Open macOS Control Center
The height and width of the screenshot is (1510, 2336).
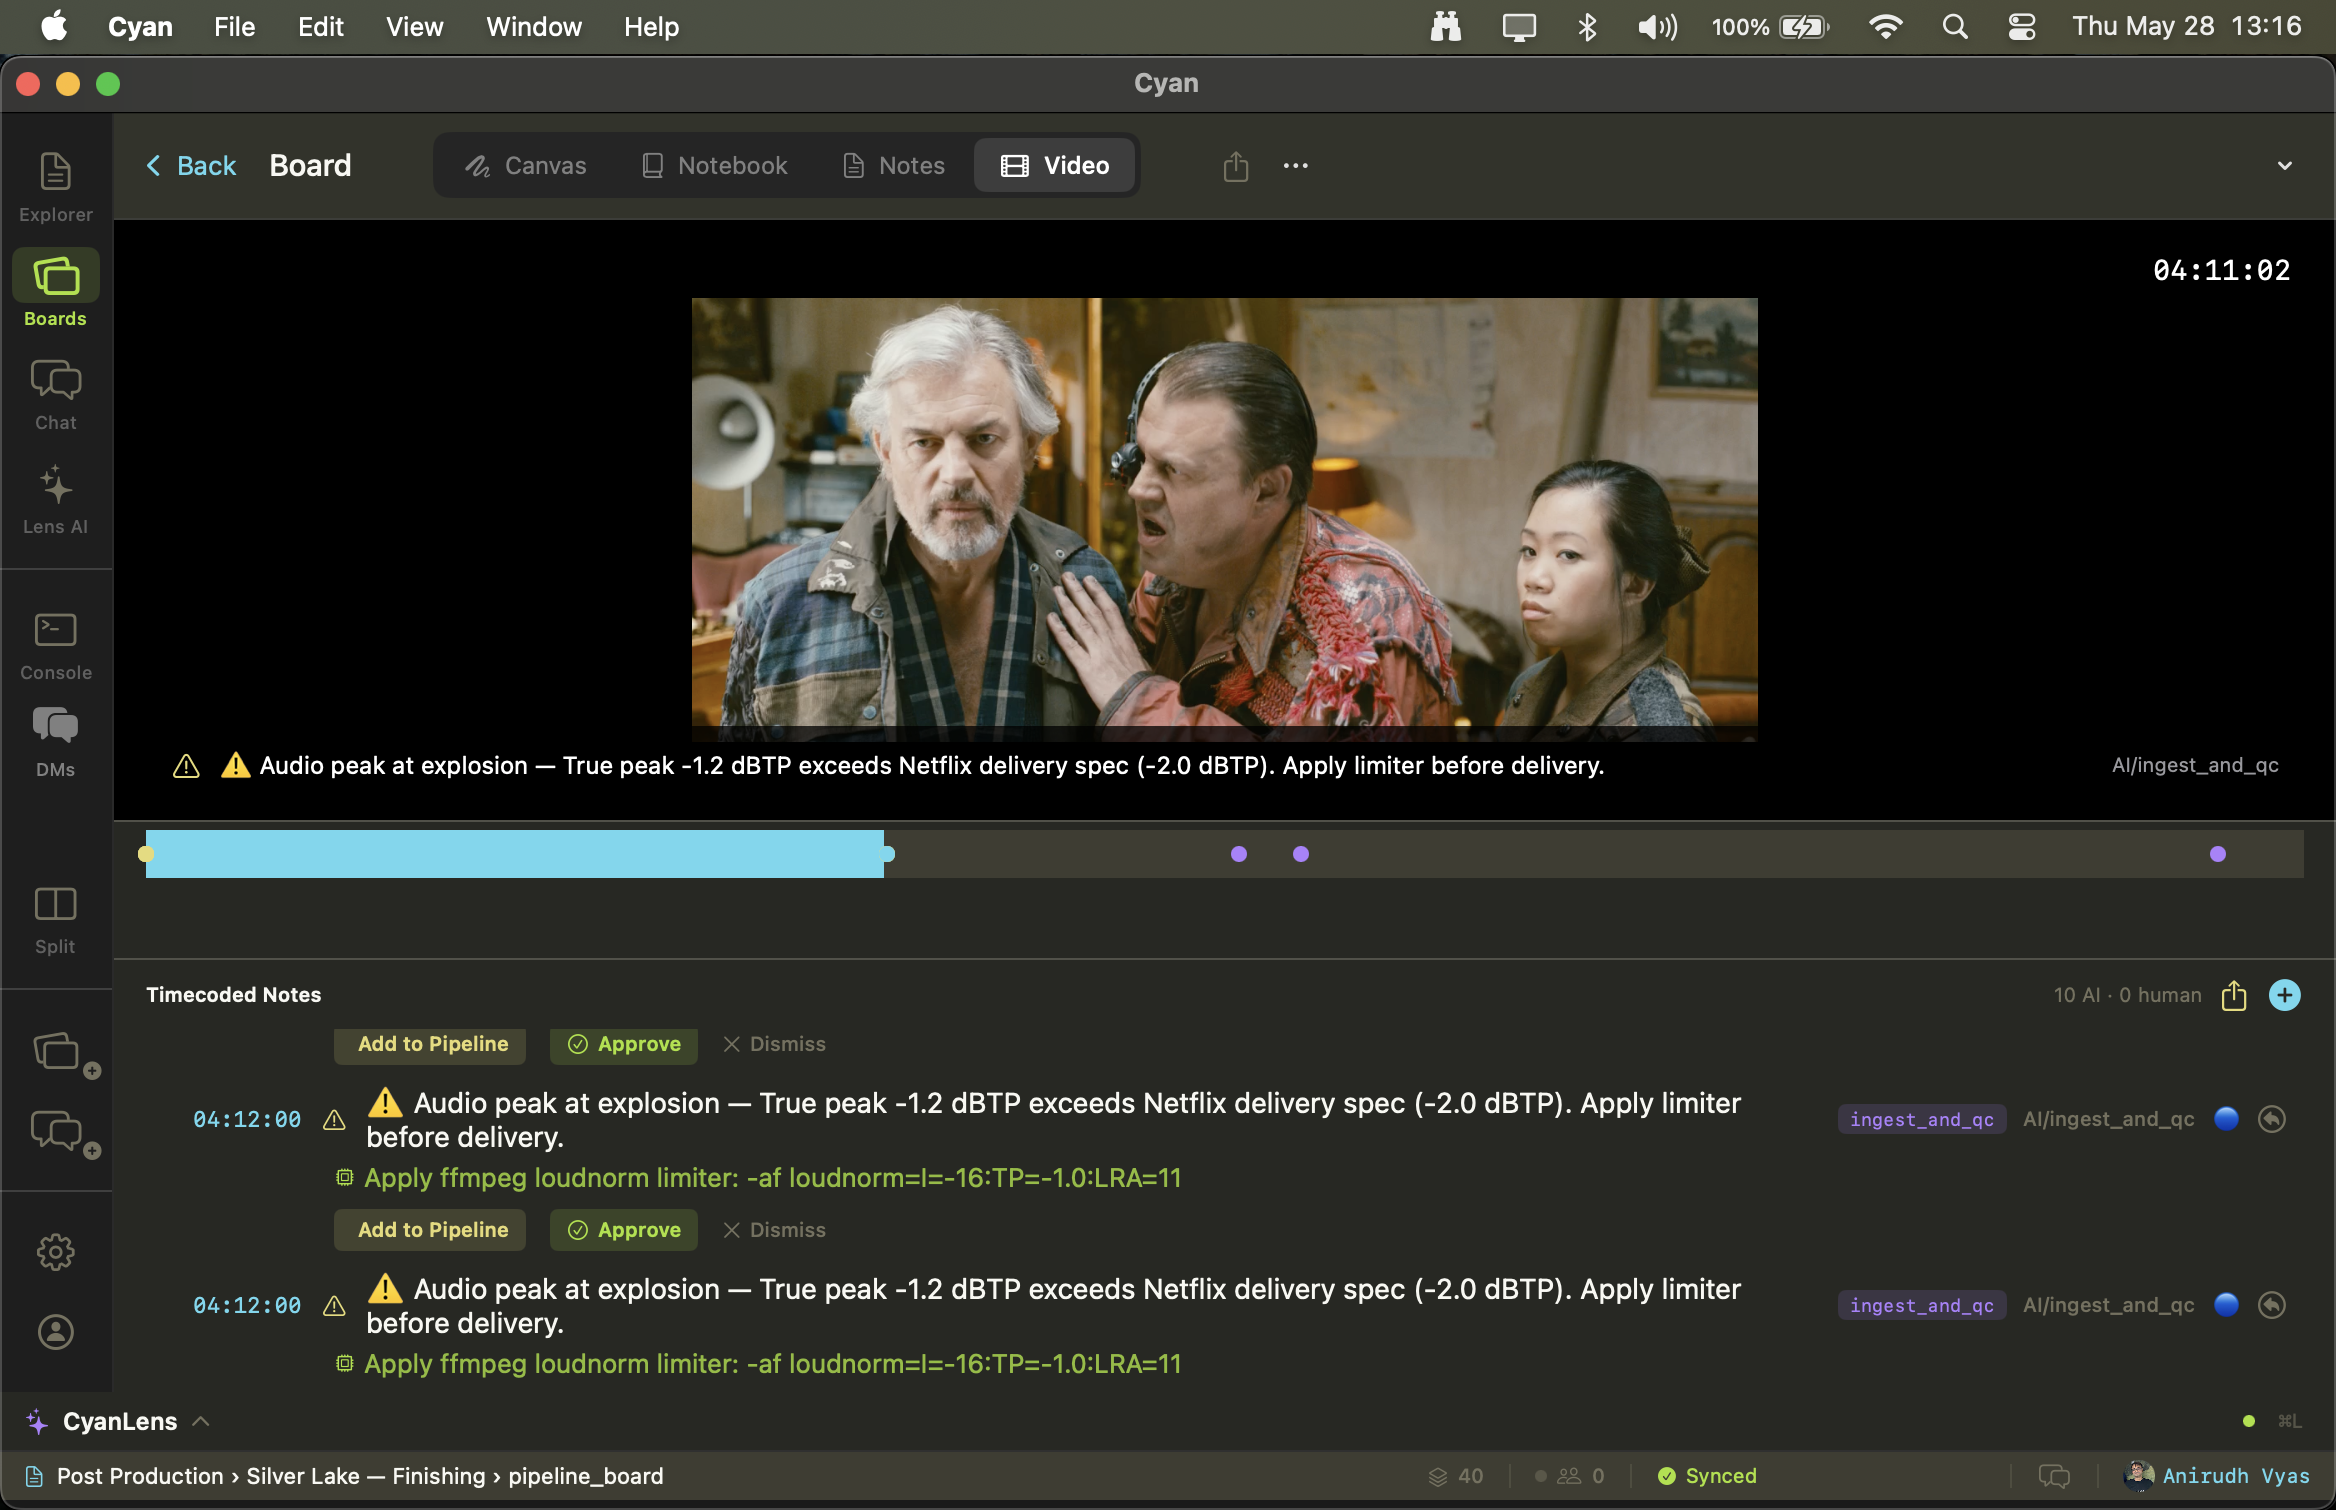point(2022,27)
